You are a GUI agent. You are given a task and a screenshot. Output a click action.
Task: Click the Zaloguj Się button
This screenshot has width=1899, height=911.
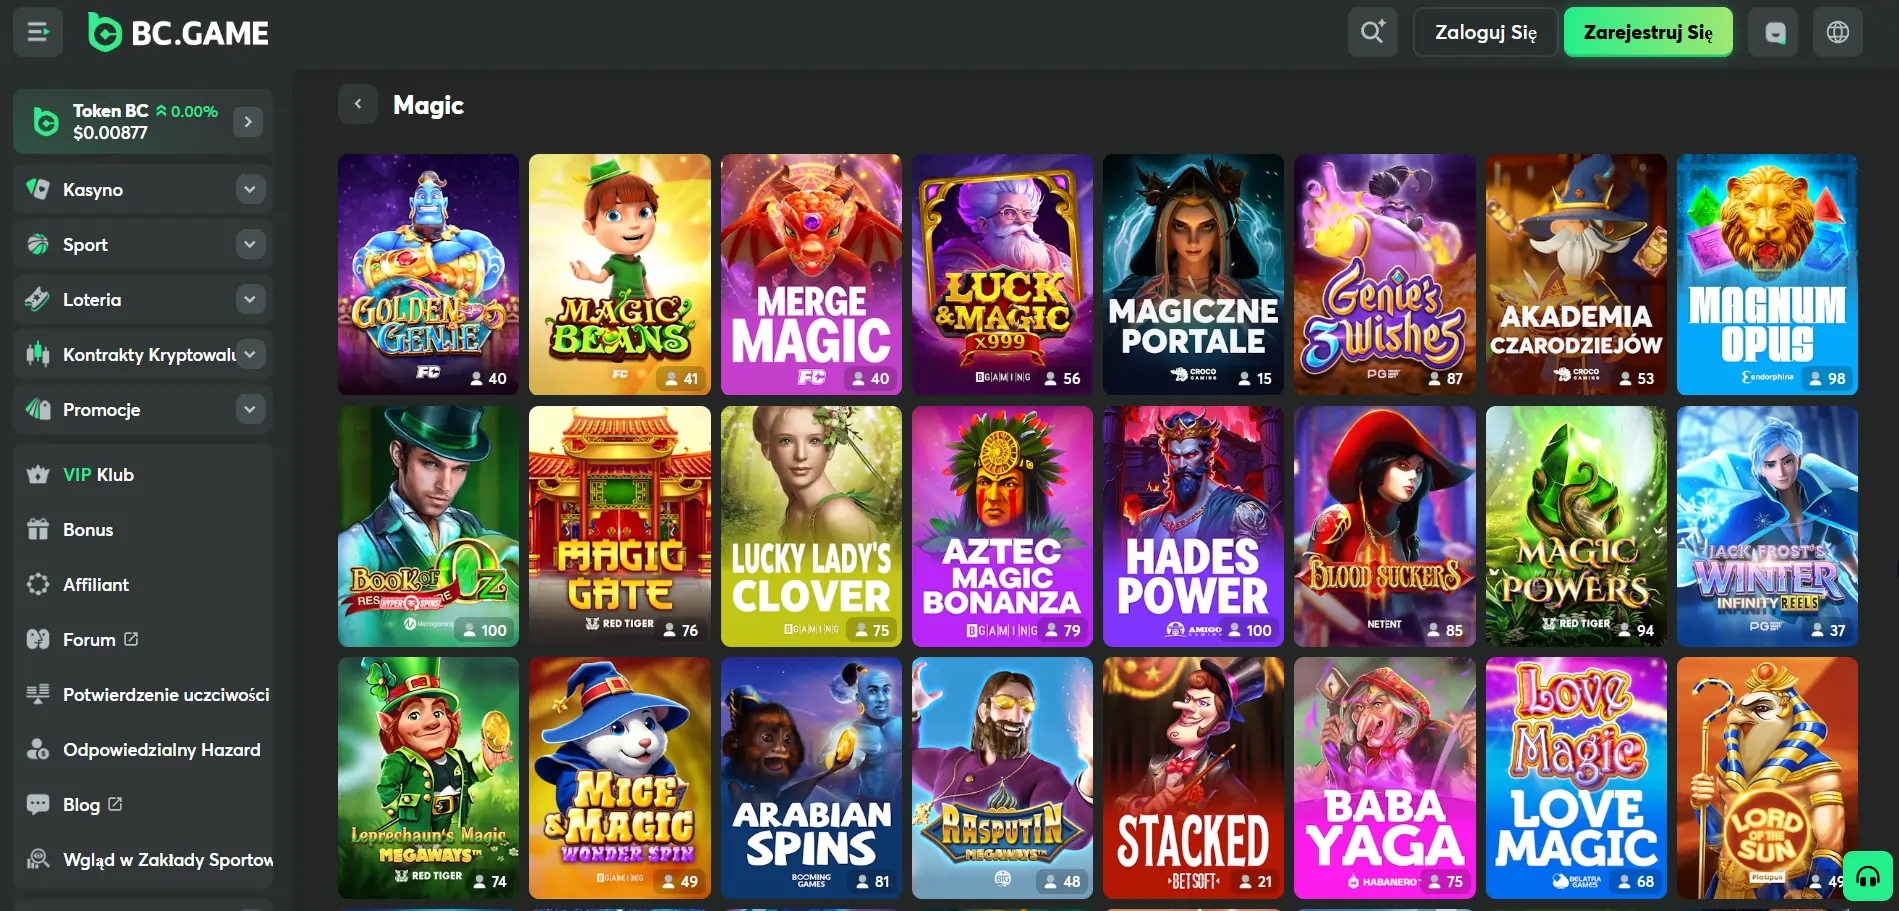click(1485, 32)
